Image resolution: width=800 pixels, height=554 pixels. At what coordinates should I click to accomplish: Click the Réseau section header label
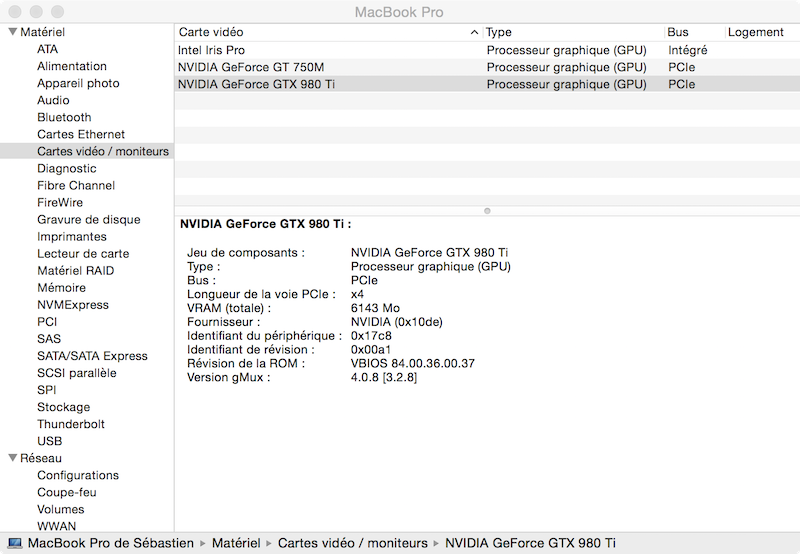tap(41, 458)
